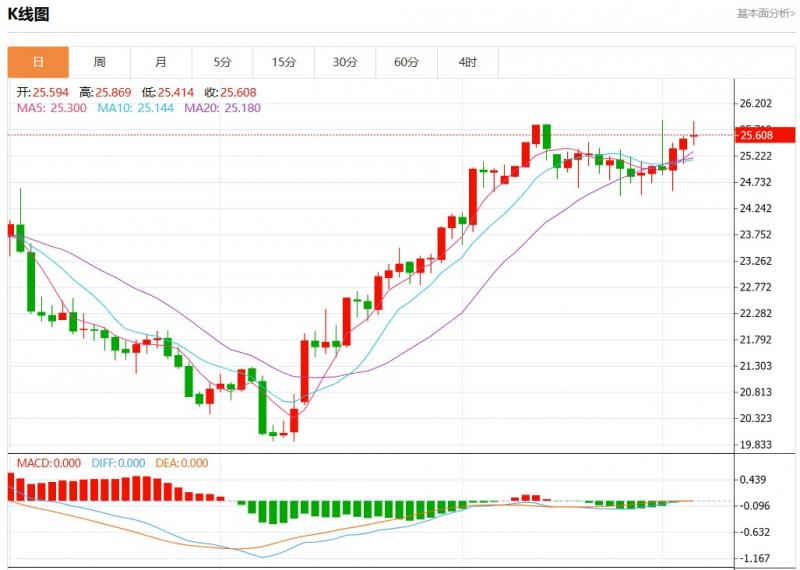Open the 基本面分析 link
The width and height of the screenshot is (800, 570).
(765, 13)
